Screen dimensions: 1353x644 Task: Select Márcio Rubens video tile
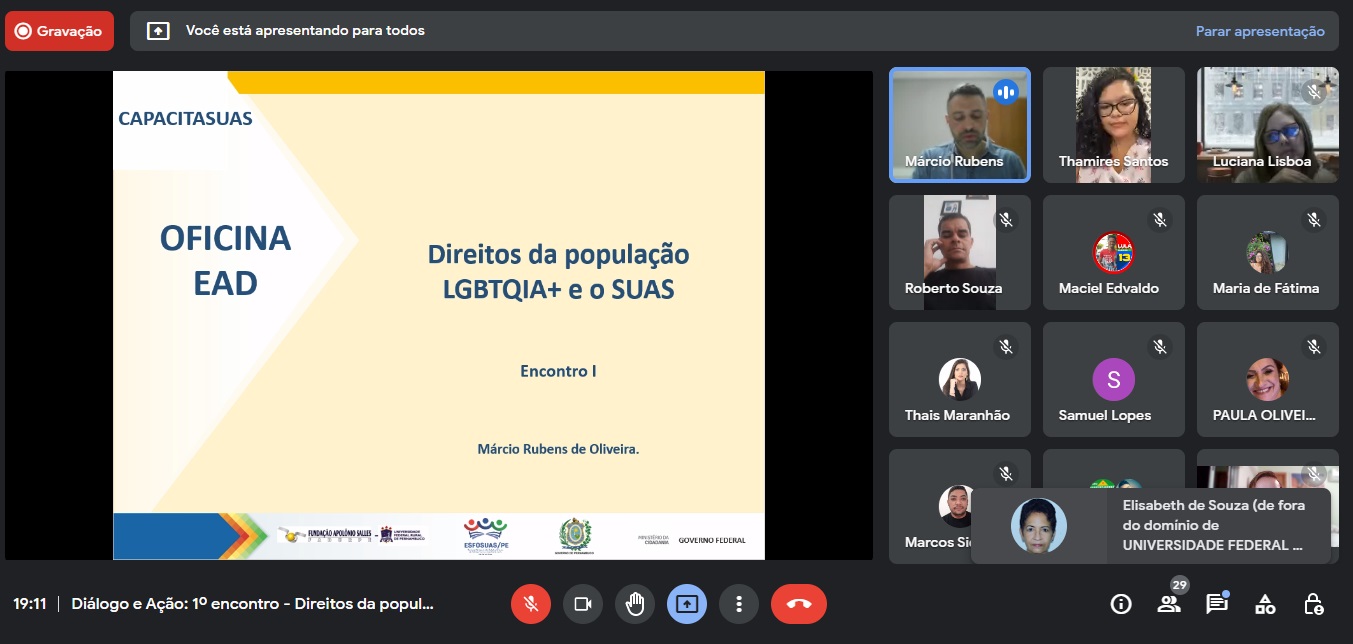coord(959,125)
